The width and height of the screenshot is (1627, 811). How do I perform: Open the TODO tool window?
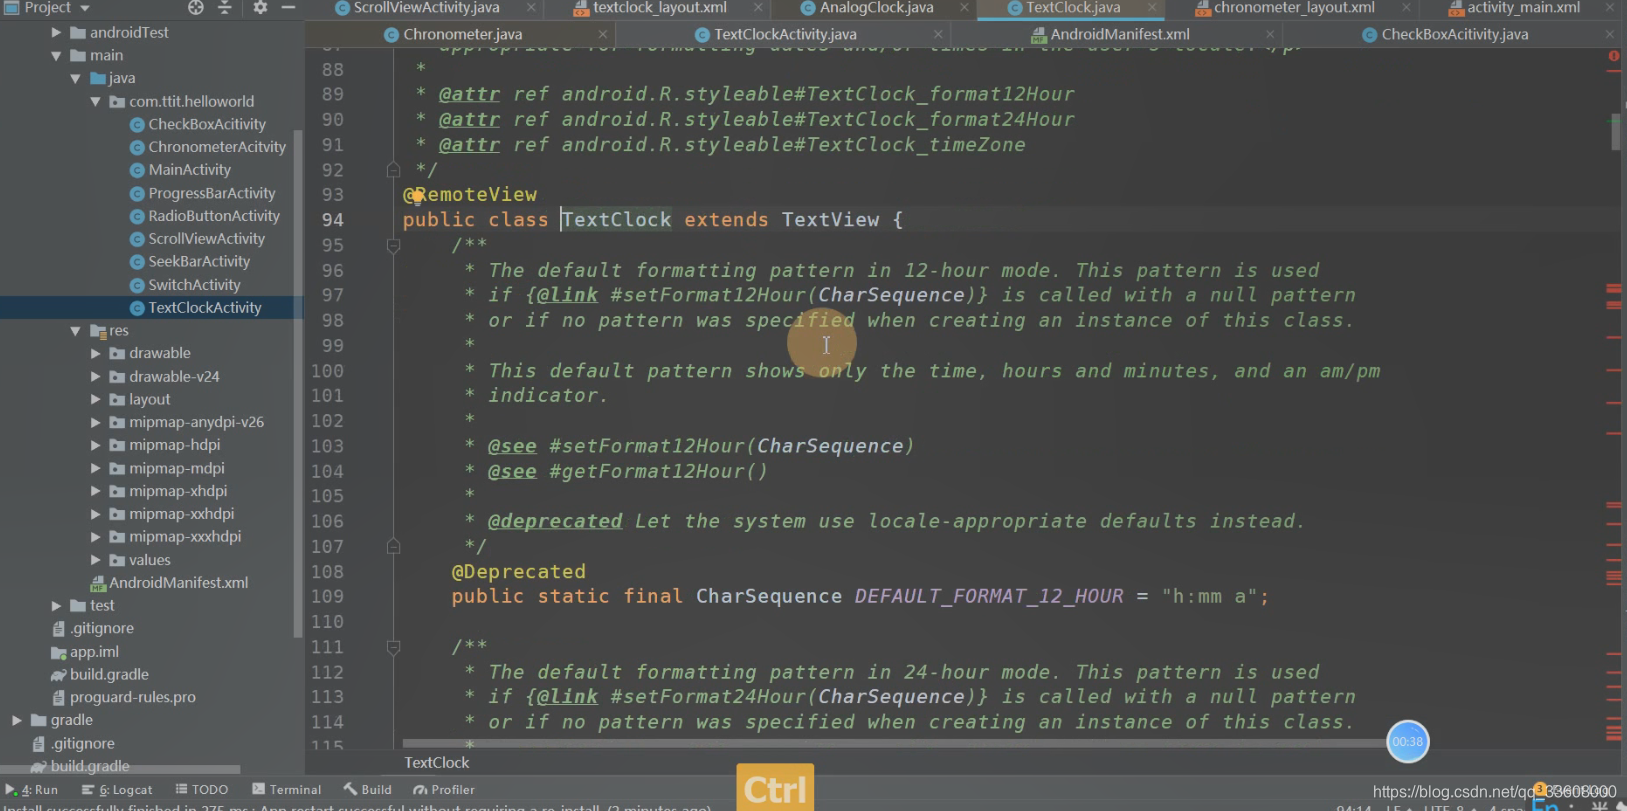point(202,790)
